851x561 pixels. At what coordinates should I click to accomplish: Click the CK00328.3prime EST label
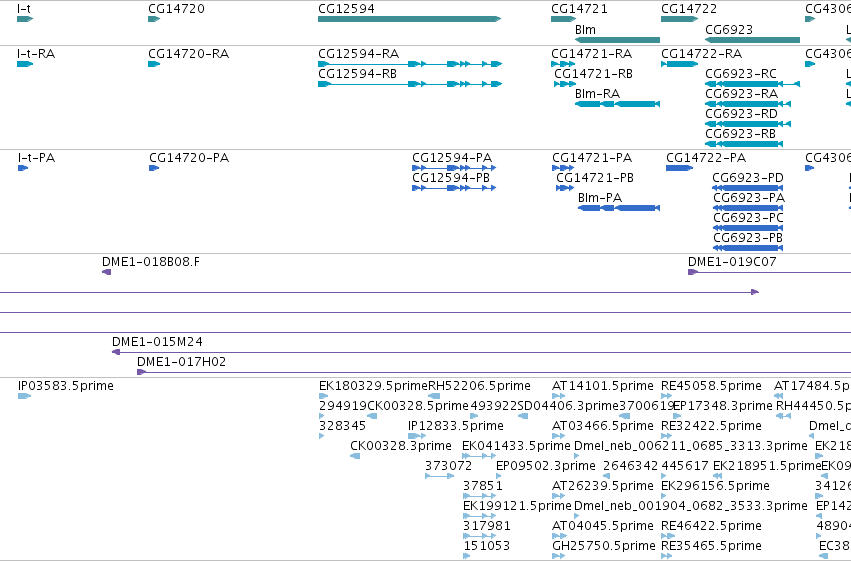tap(401, 446)
